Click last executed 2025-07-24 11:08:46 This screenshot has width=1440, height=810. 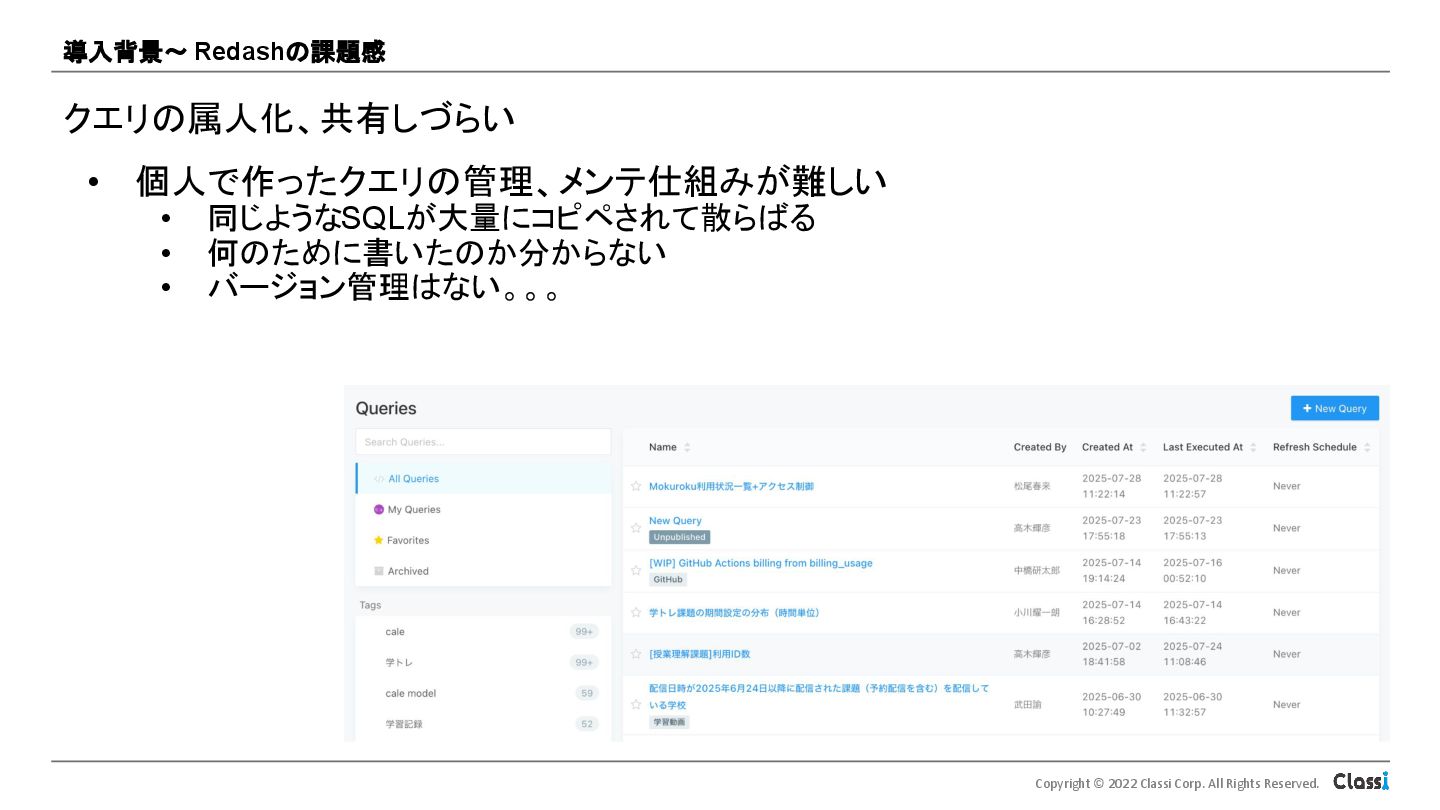(1192, 654)
